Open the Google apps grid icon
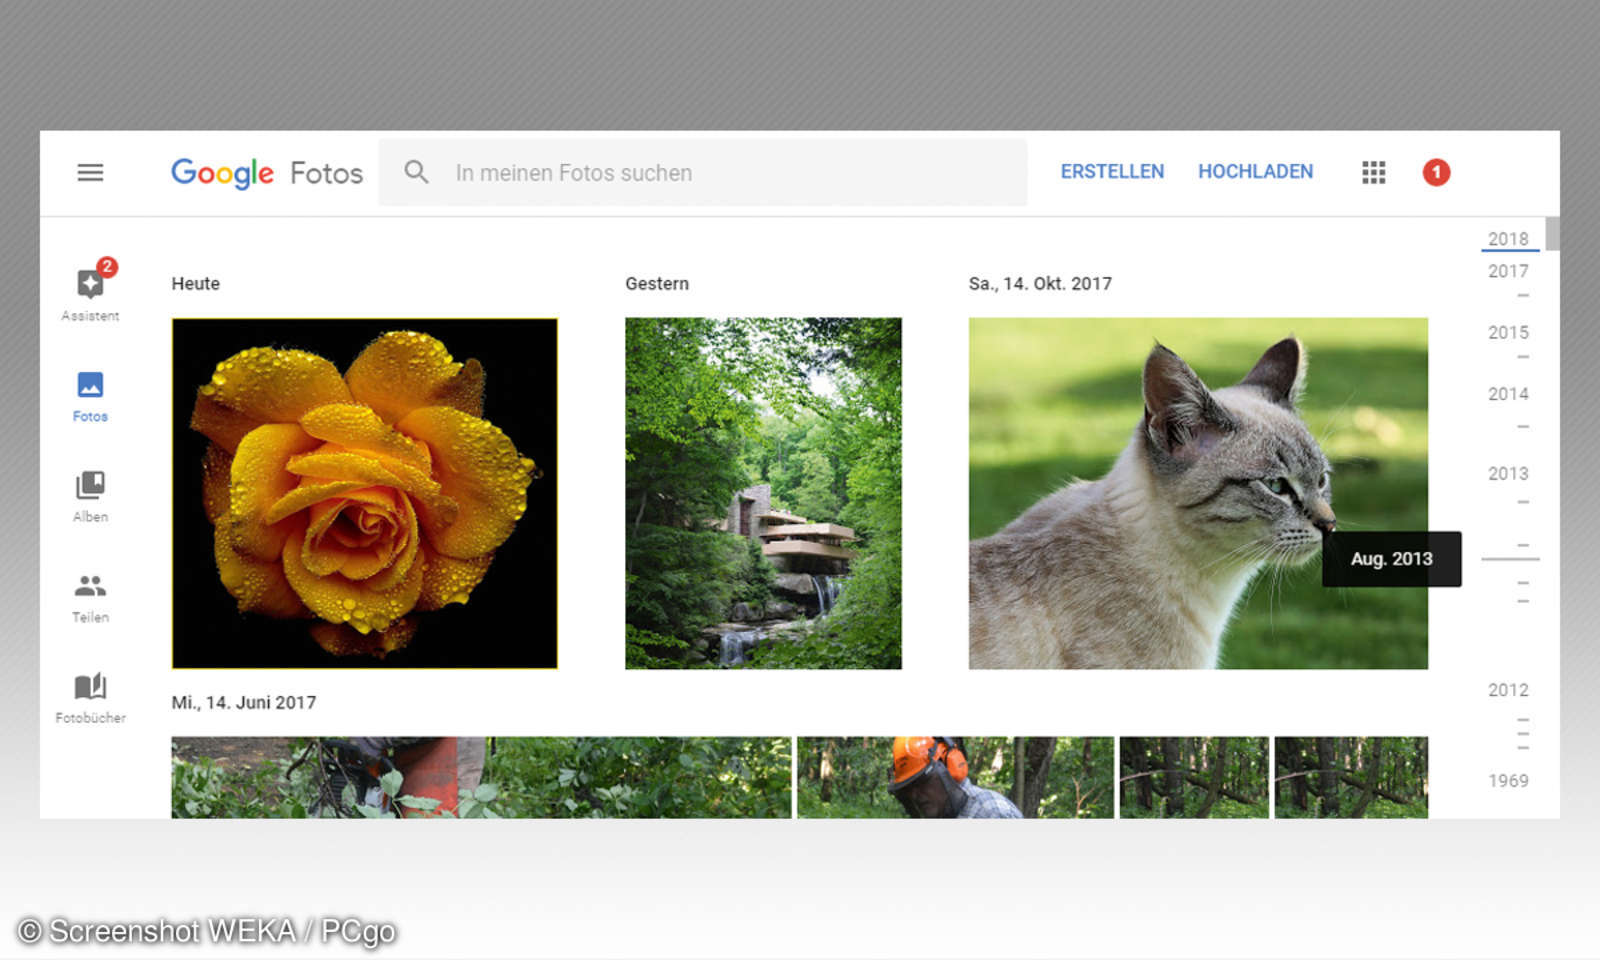Image resolution: width=1600 pixels, height=960 pixels. click(1372, 172)
